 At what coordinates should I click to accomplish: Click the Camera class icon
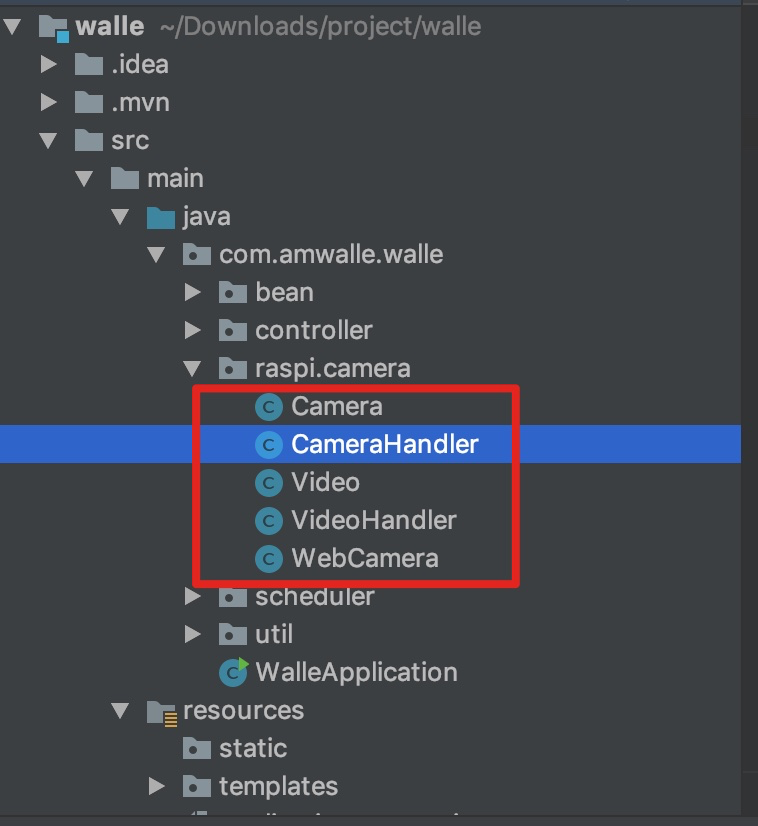(268, 407)
